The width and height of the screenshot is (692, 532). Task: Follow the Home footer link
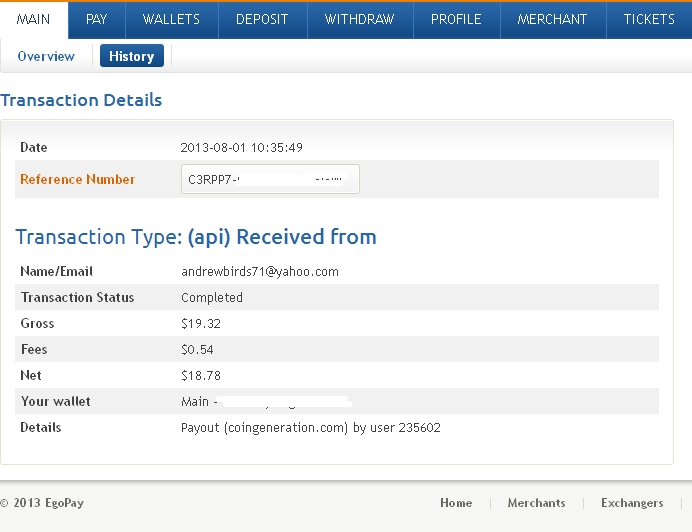456,503
